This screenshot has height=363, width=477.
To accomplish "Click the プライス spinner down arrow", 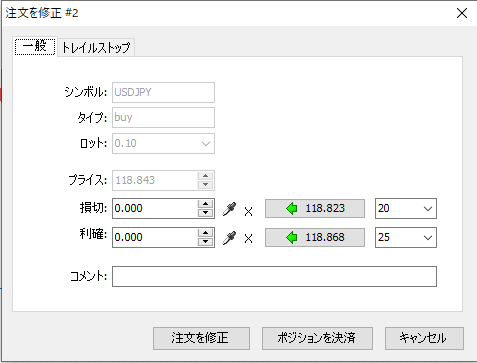I will 205,185.
